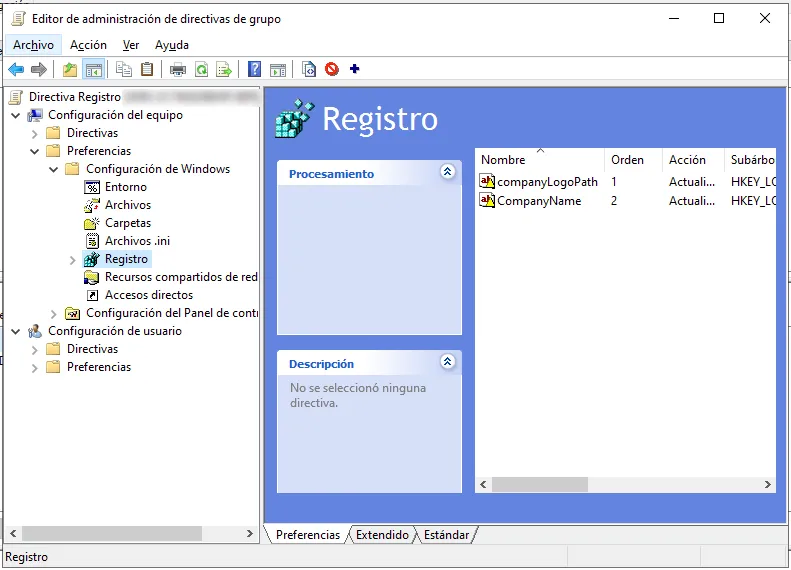Switch to the Extendido tab
This screenshot has width=791, height=570.
[382, 535]
